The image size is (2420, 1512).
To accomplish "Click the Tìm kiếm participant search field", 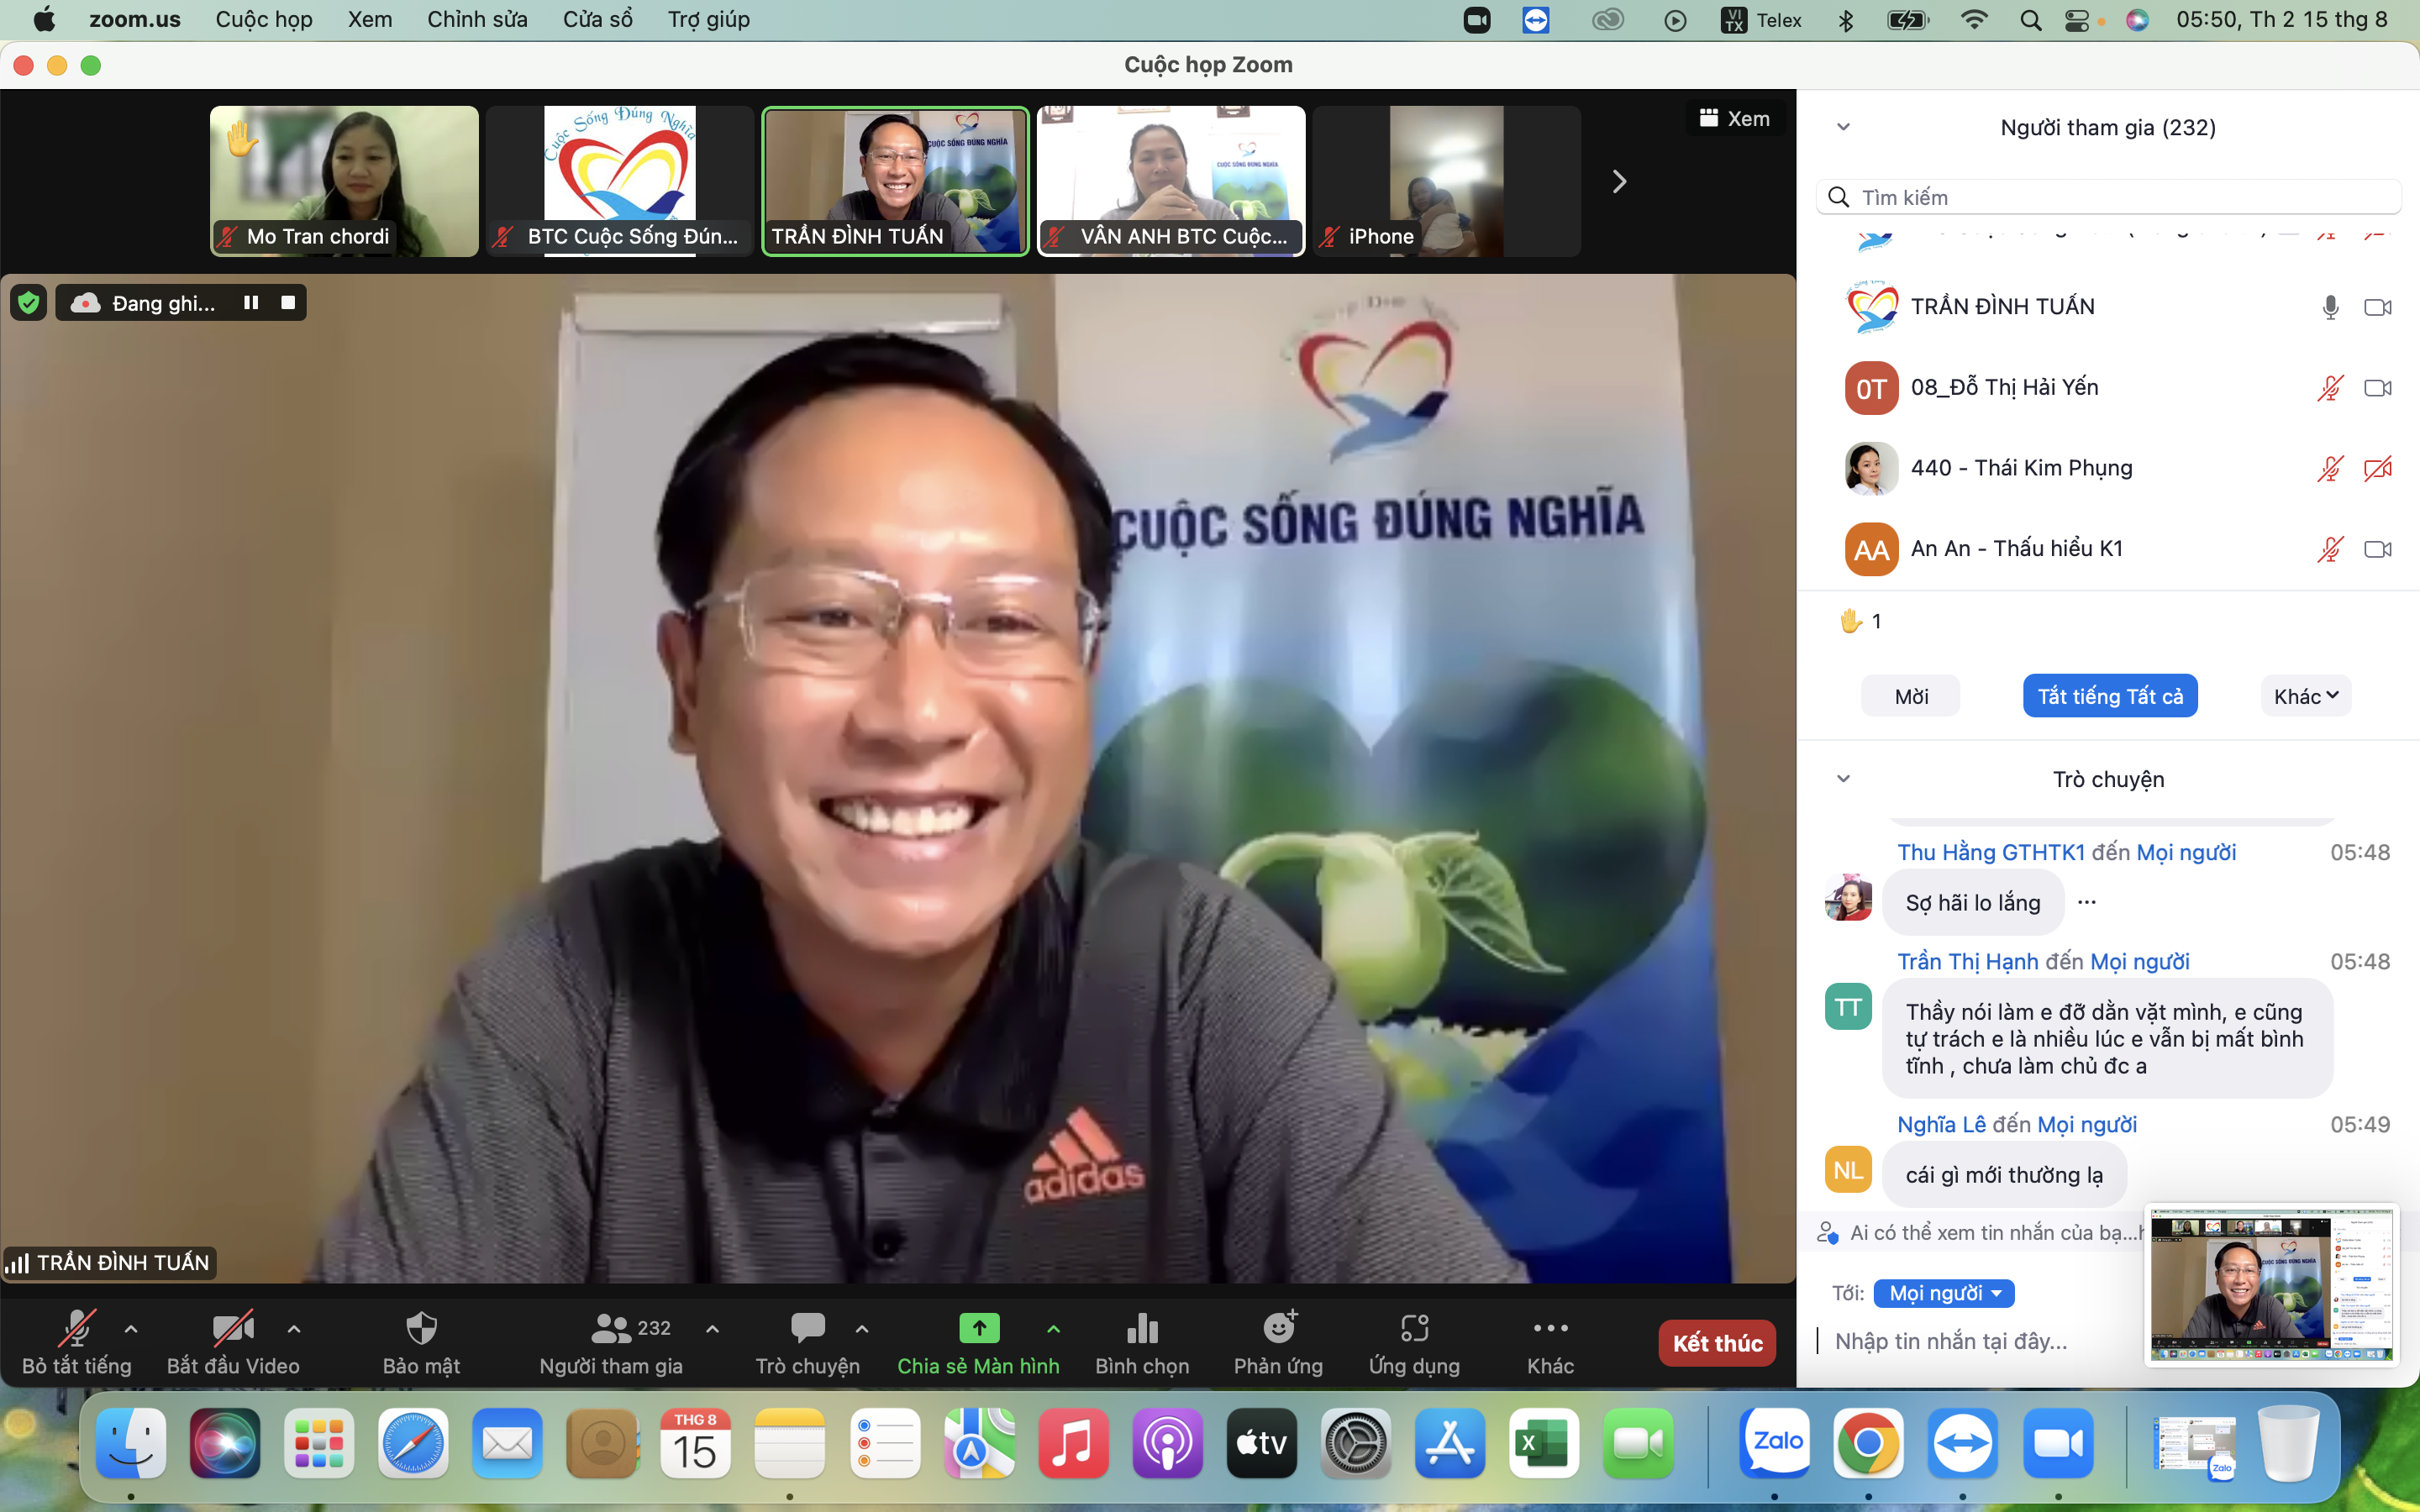I will (x=2108, y=197).
